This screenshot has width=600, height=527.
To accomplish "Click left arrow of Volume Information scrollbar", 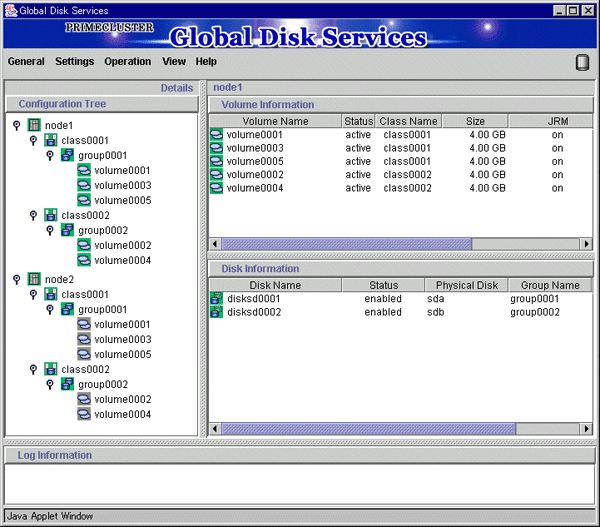I will point(215,244).
